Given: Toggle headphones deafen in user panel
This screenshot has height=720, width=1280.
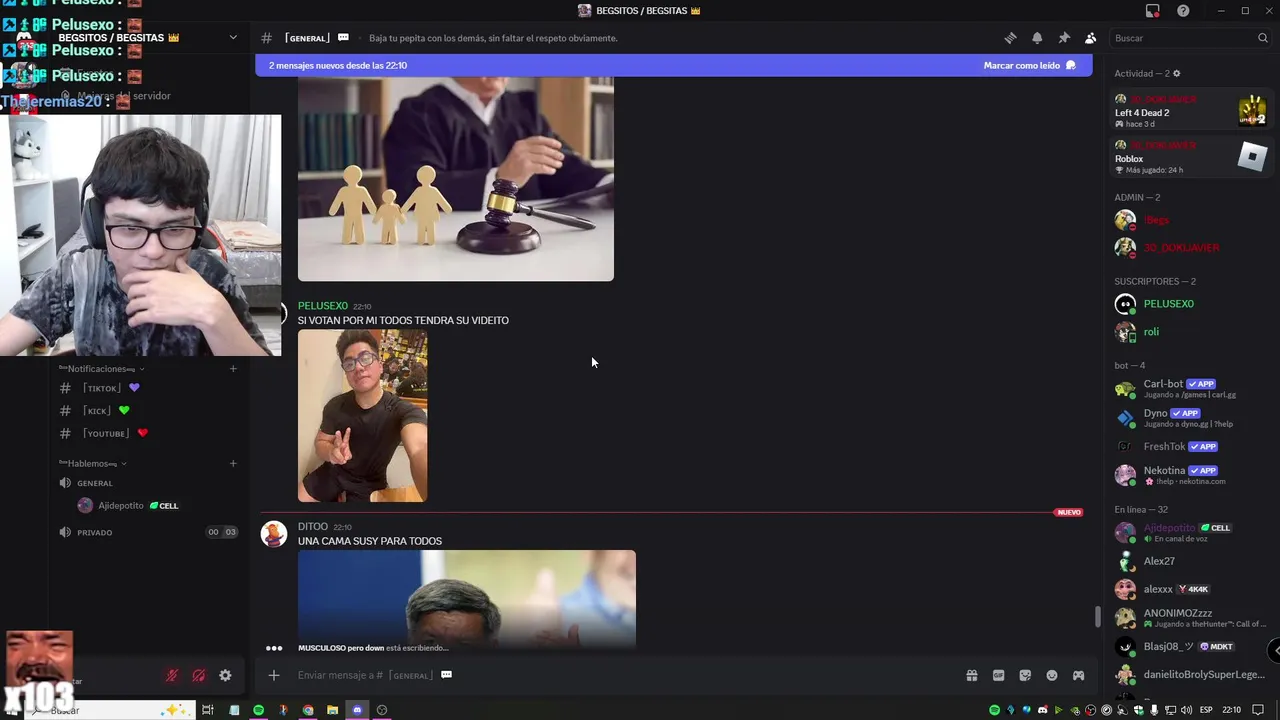Looking at the screenshot, I should coord(198,675).
